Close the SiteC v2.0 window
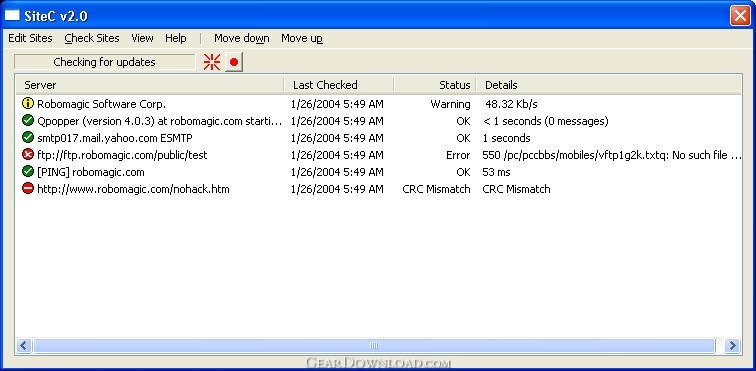 pos(740,16)
